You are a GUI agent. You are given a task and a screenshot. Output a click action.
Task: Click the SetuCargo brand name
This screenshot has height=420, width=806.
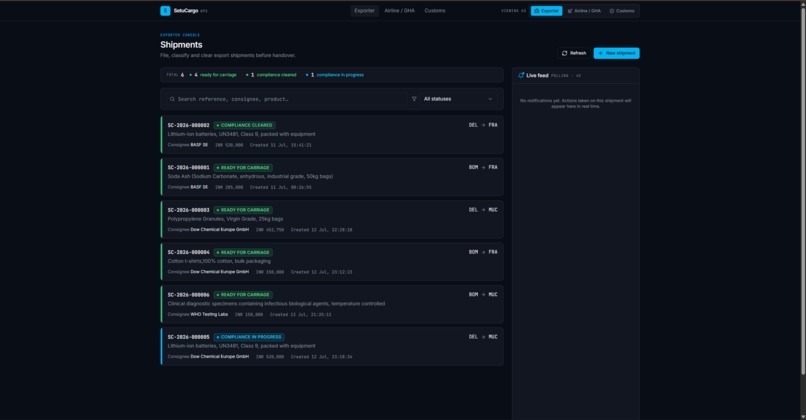point(186,11)
